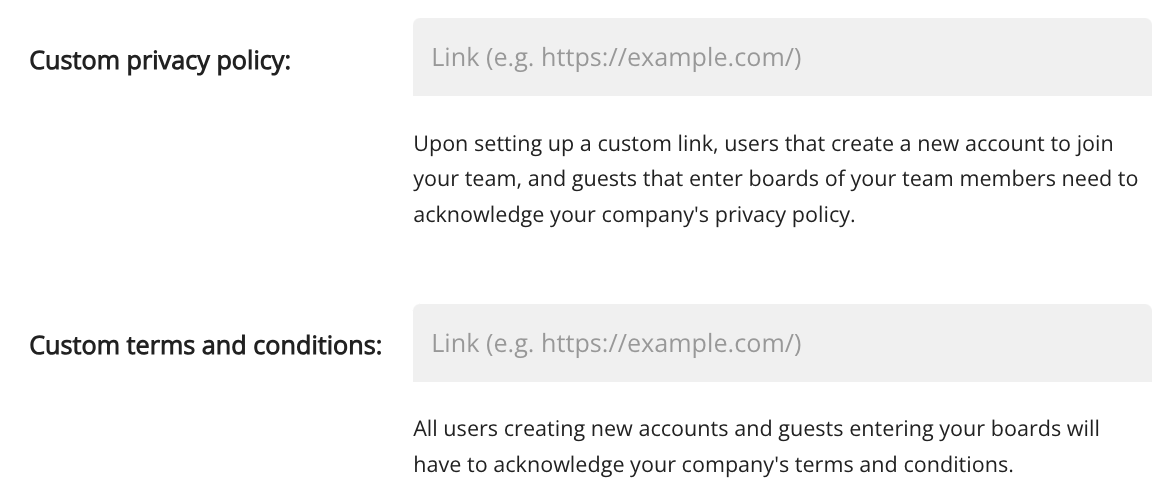This screenshot has width=1172, height=496.
Task: Click 'https://example.com/' in the terms placeholder
Action: pyautogui.click(x=668, y=344)
